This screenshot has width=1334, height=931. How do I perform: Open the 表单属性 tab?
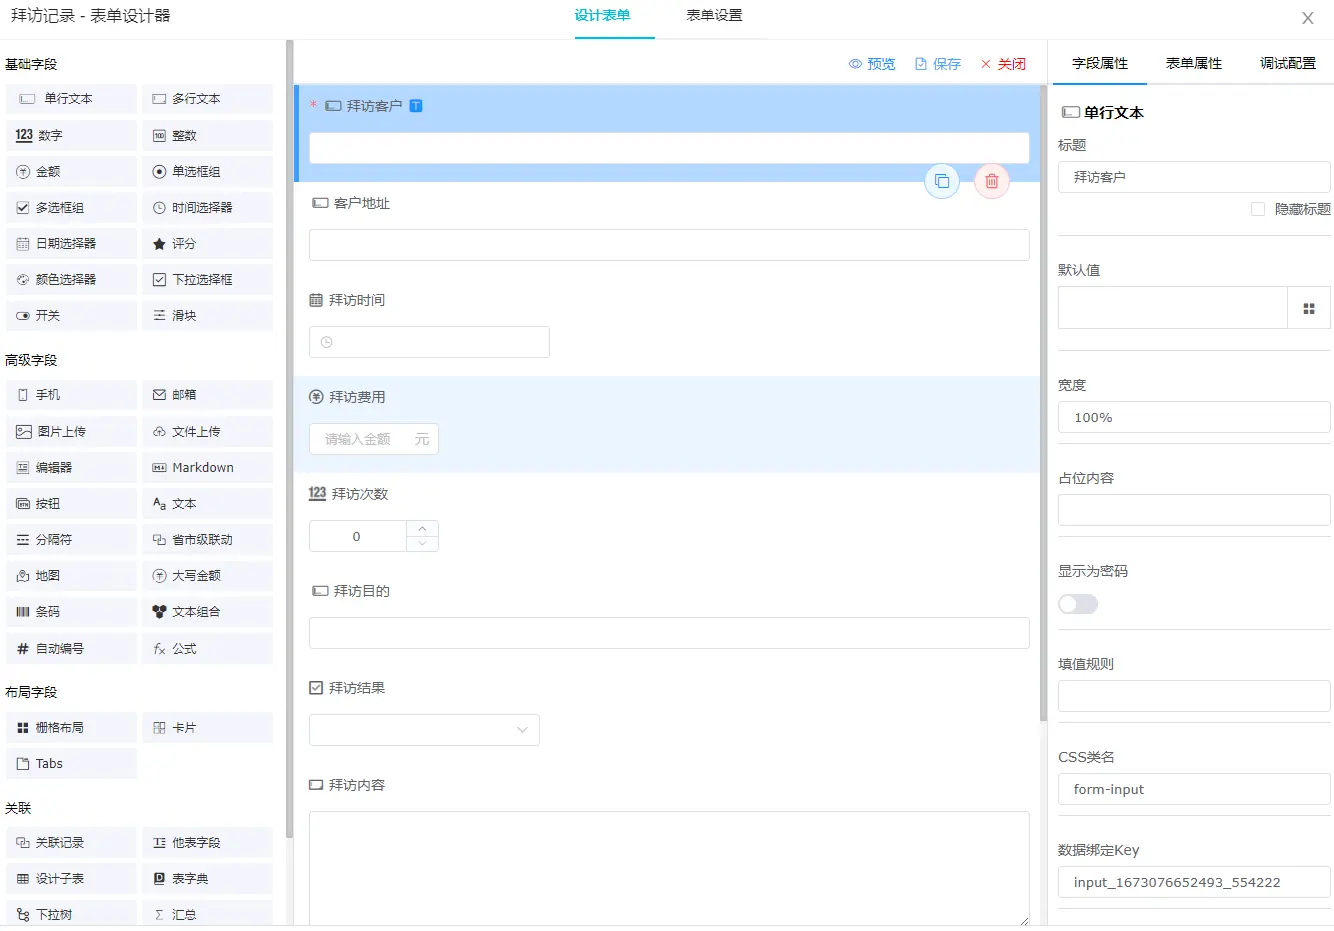(x=1194, y=63)
